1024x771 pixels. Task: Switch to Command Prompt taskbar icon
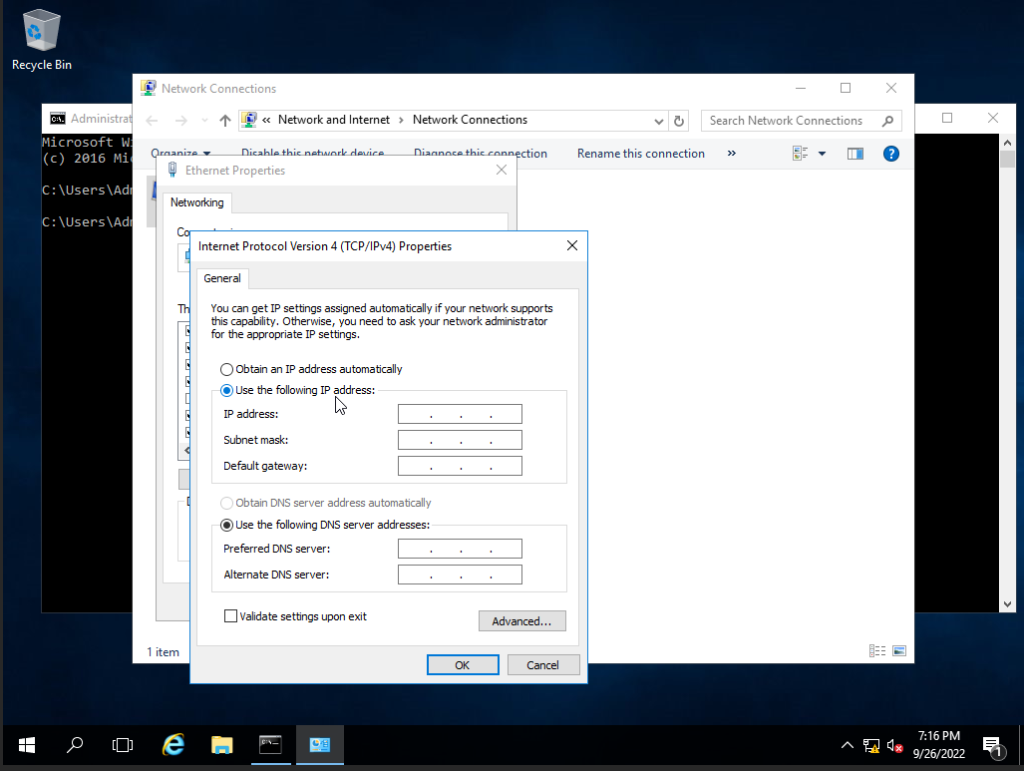click(x=270, y=745)
